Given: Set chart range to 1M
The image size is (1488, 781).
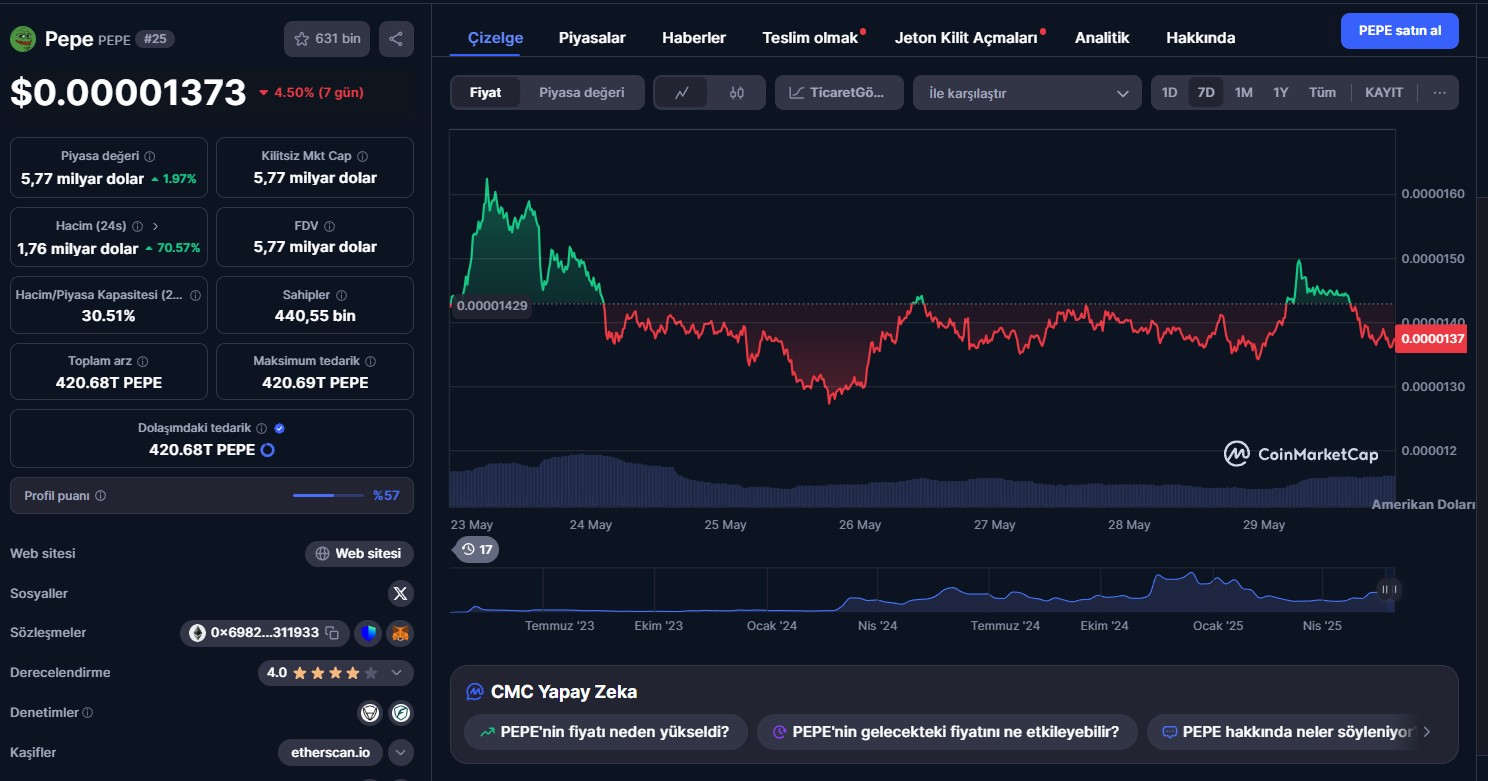Looking at the screenshot, I should (x=1243, y=93).
